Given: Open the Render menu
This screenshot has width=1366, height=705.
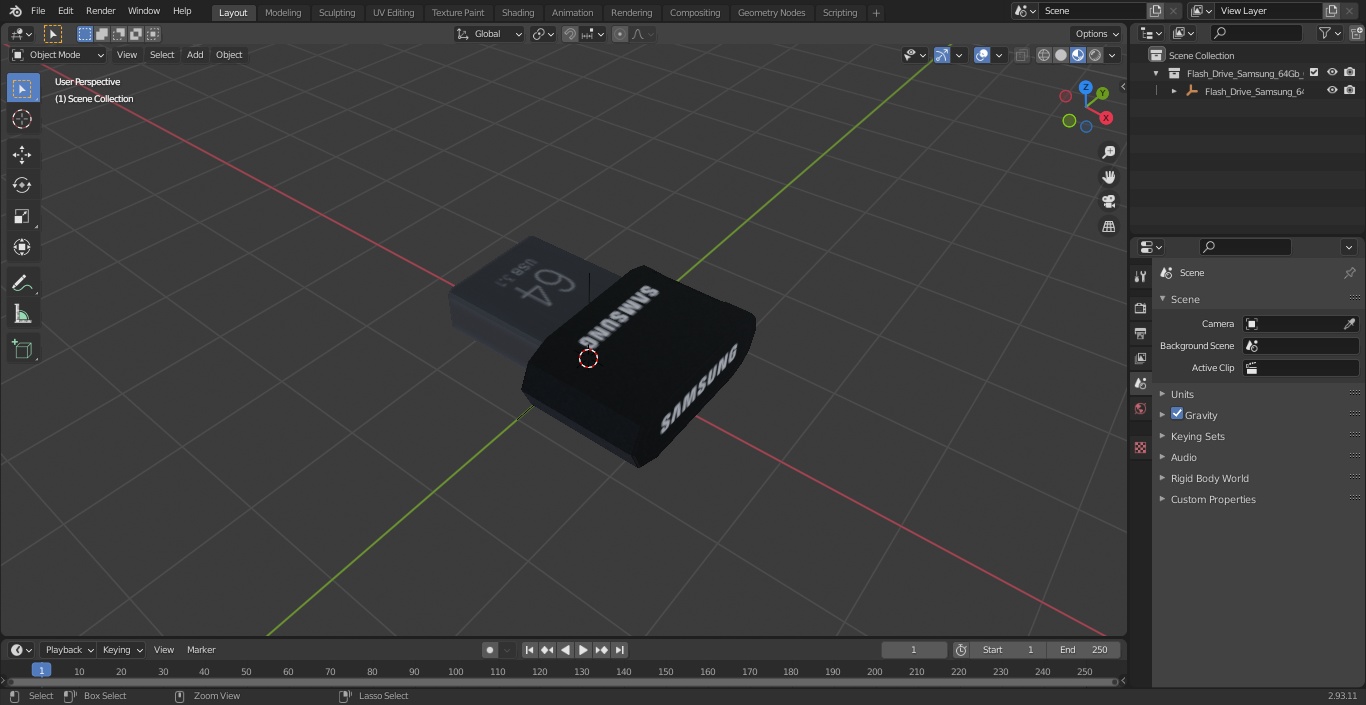Looking at the screenshot, I should 100,11.
